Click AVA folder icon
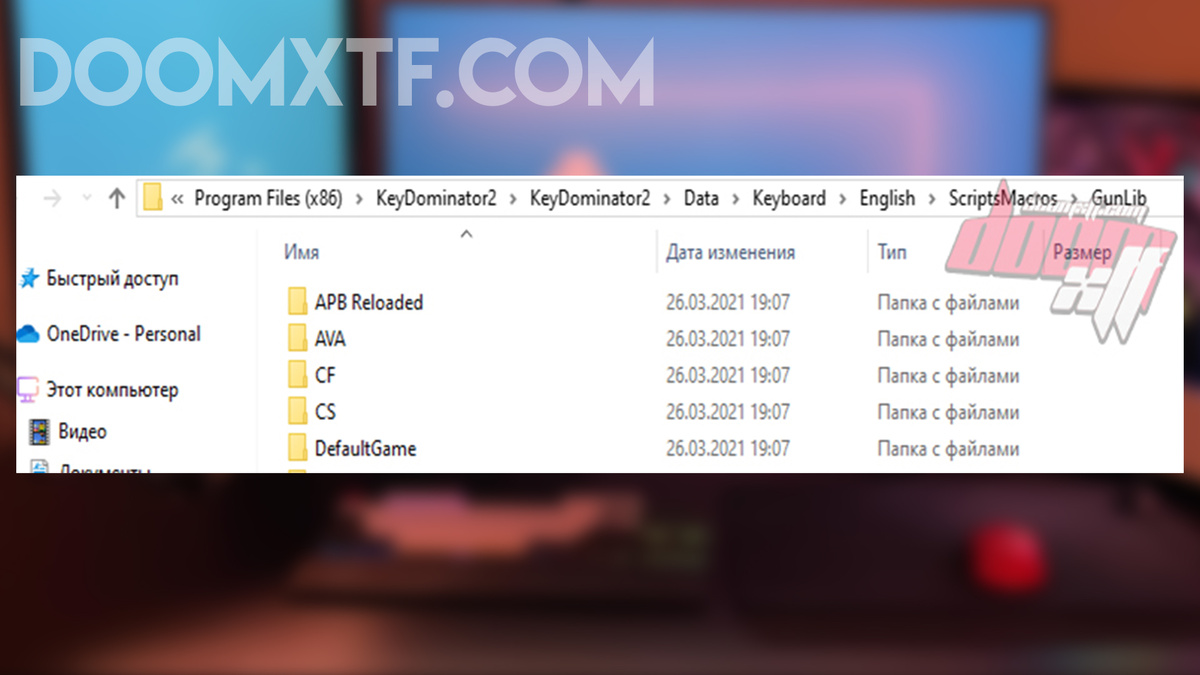This screenshot has height=675, width=1200. click(297, 339)
